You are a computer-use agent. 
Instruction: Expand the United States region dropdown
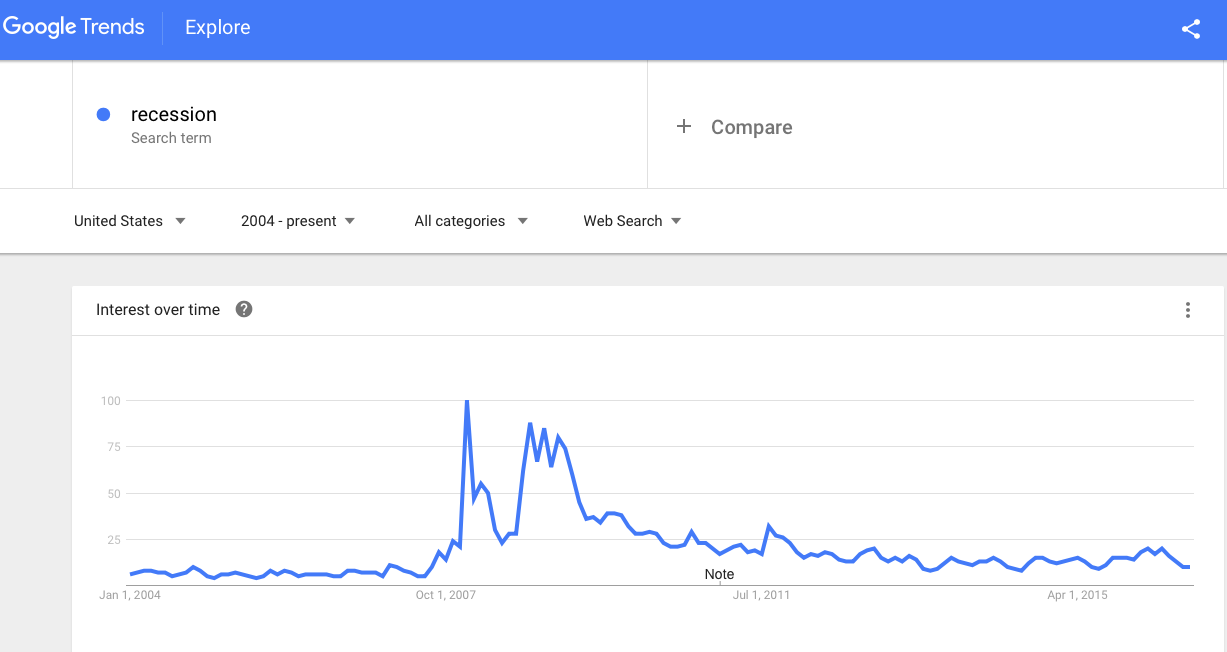click(x=130, y=221)
